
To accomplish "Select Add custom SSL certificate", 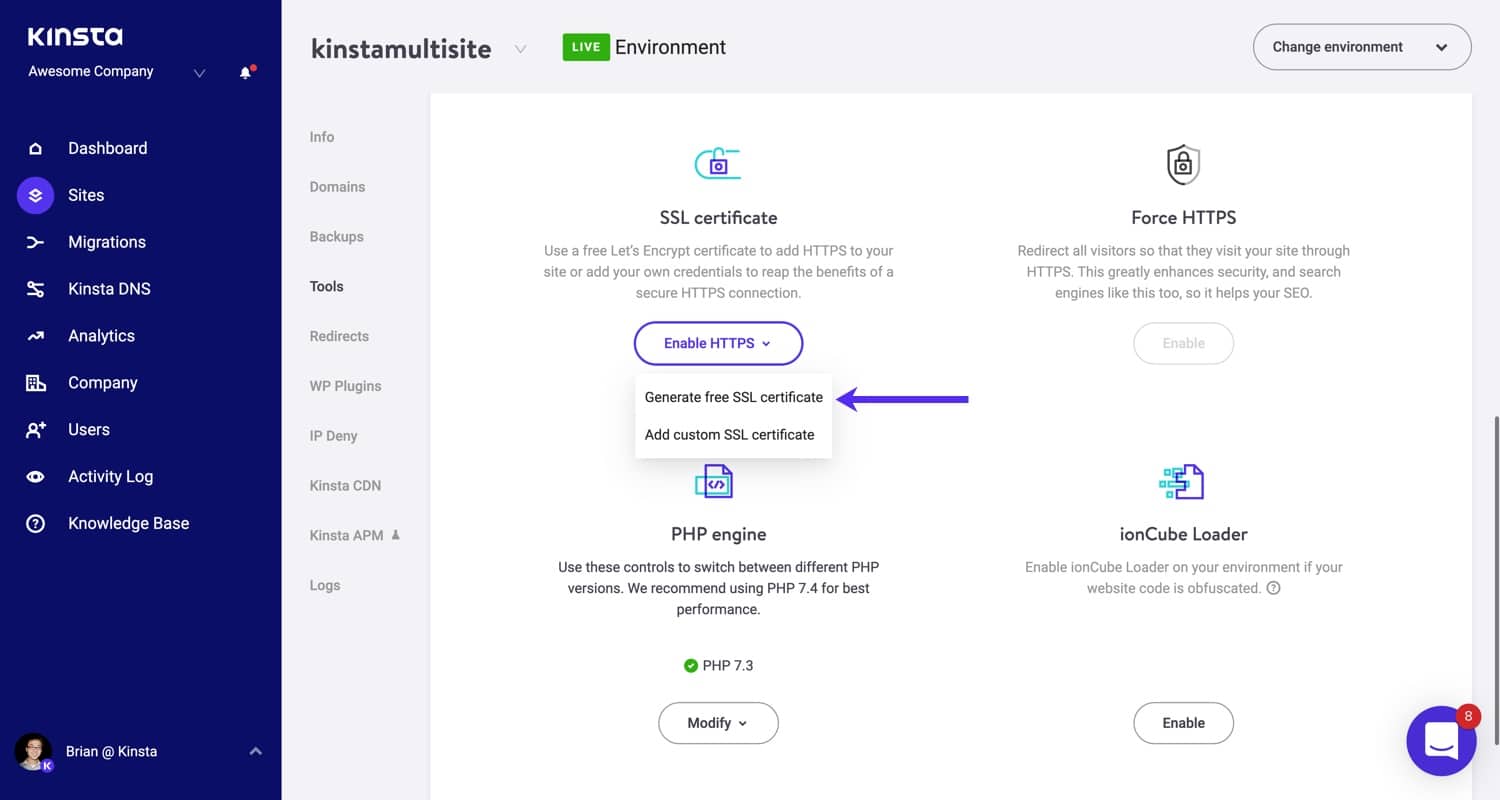I will [x=730, y=435].
